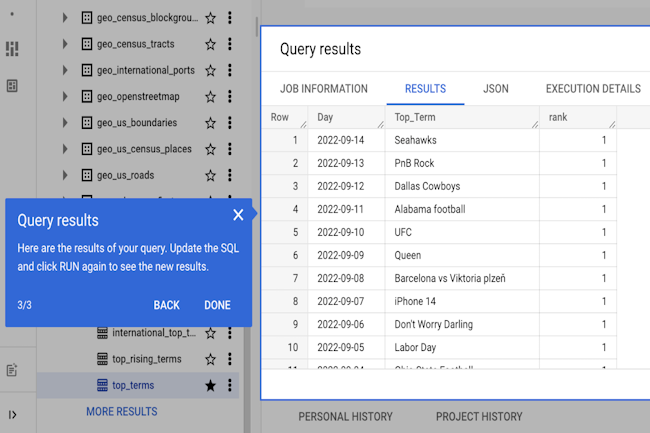This screenshot has width=650, height=433.
Task: Expand the collapsed left navigation panel
Action: [x=12, y=414]
